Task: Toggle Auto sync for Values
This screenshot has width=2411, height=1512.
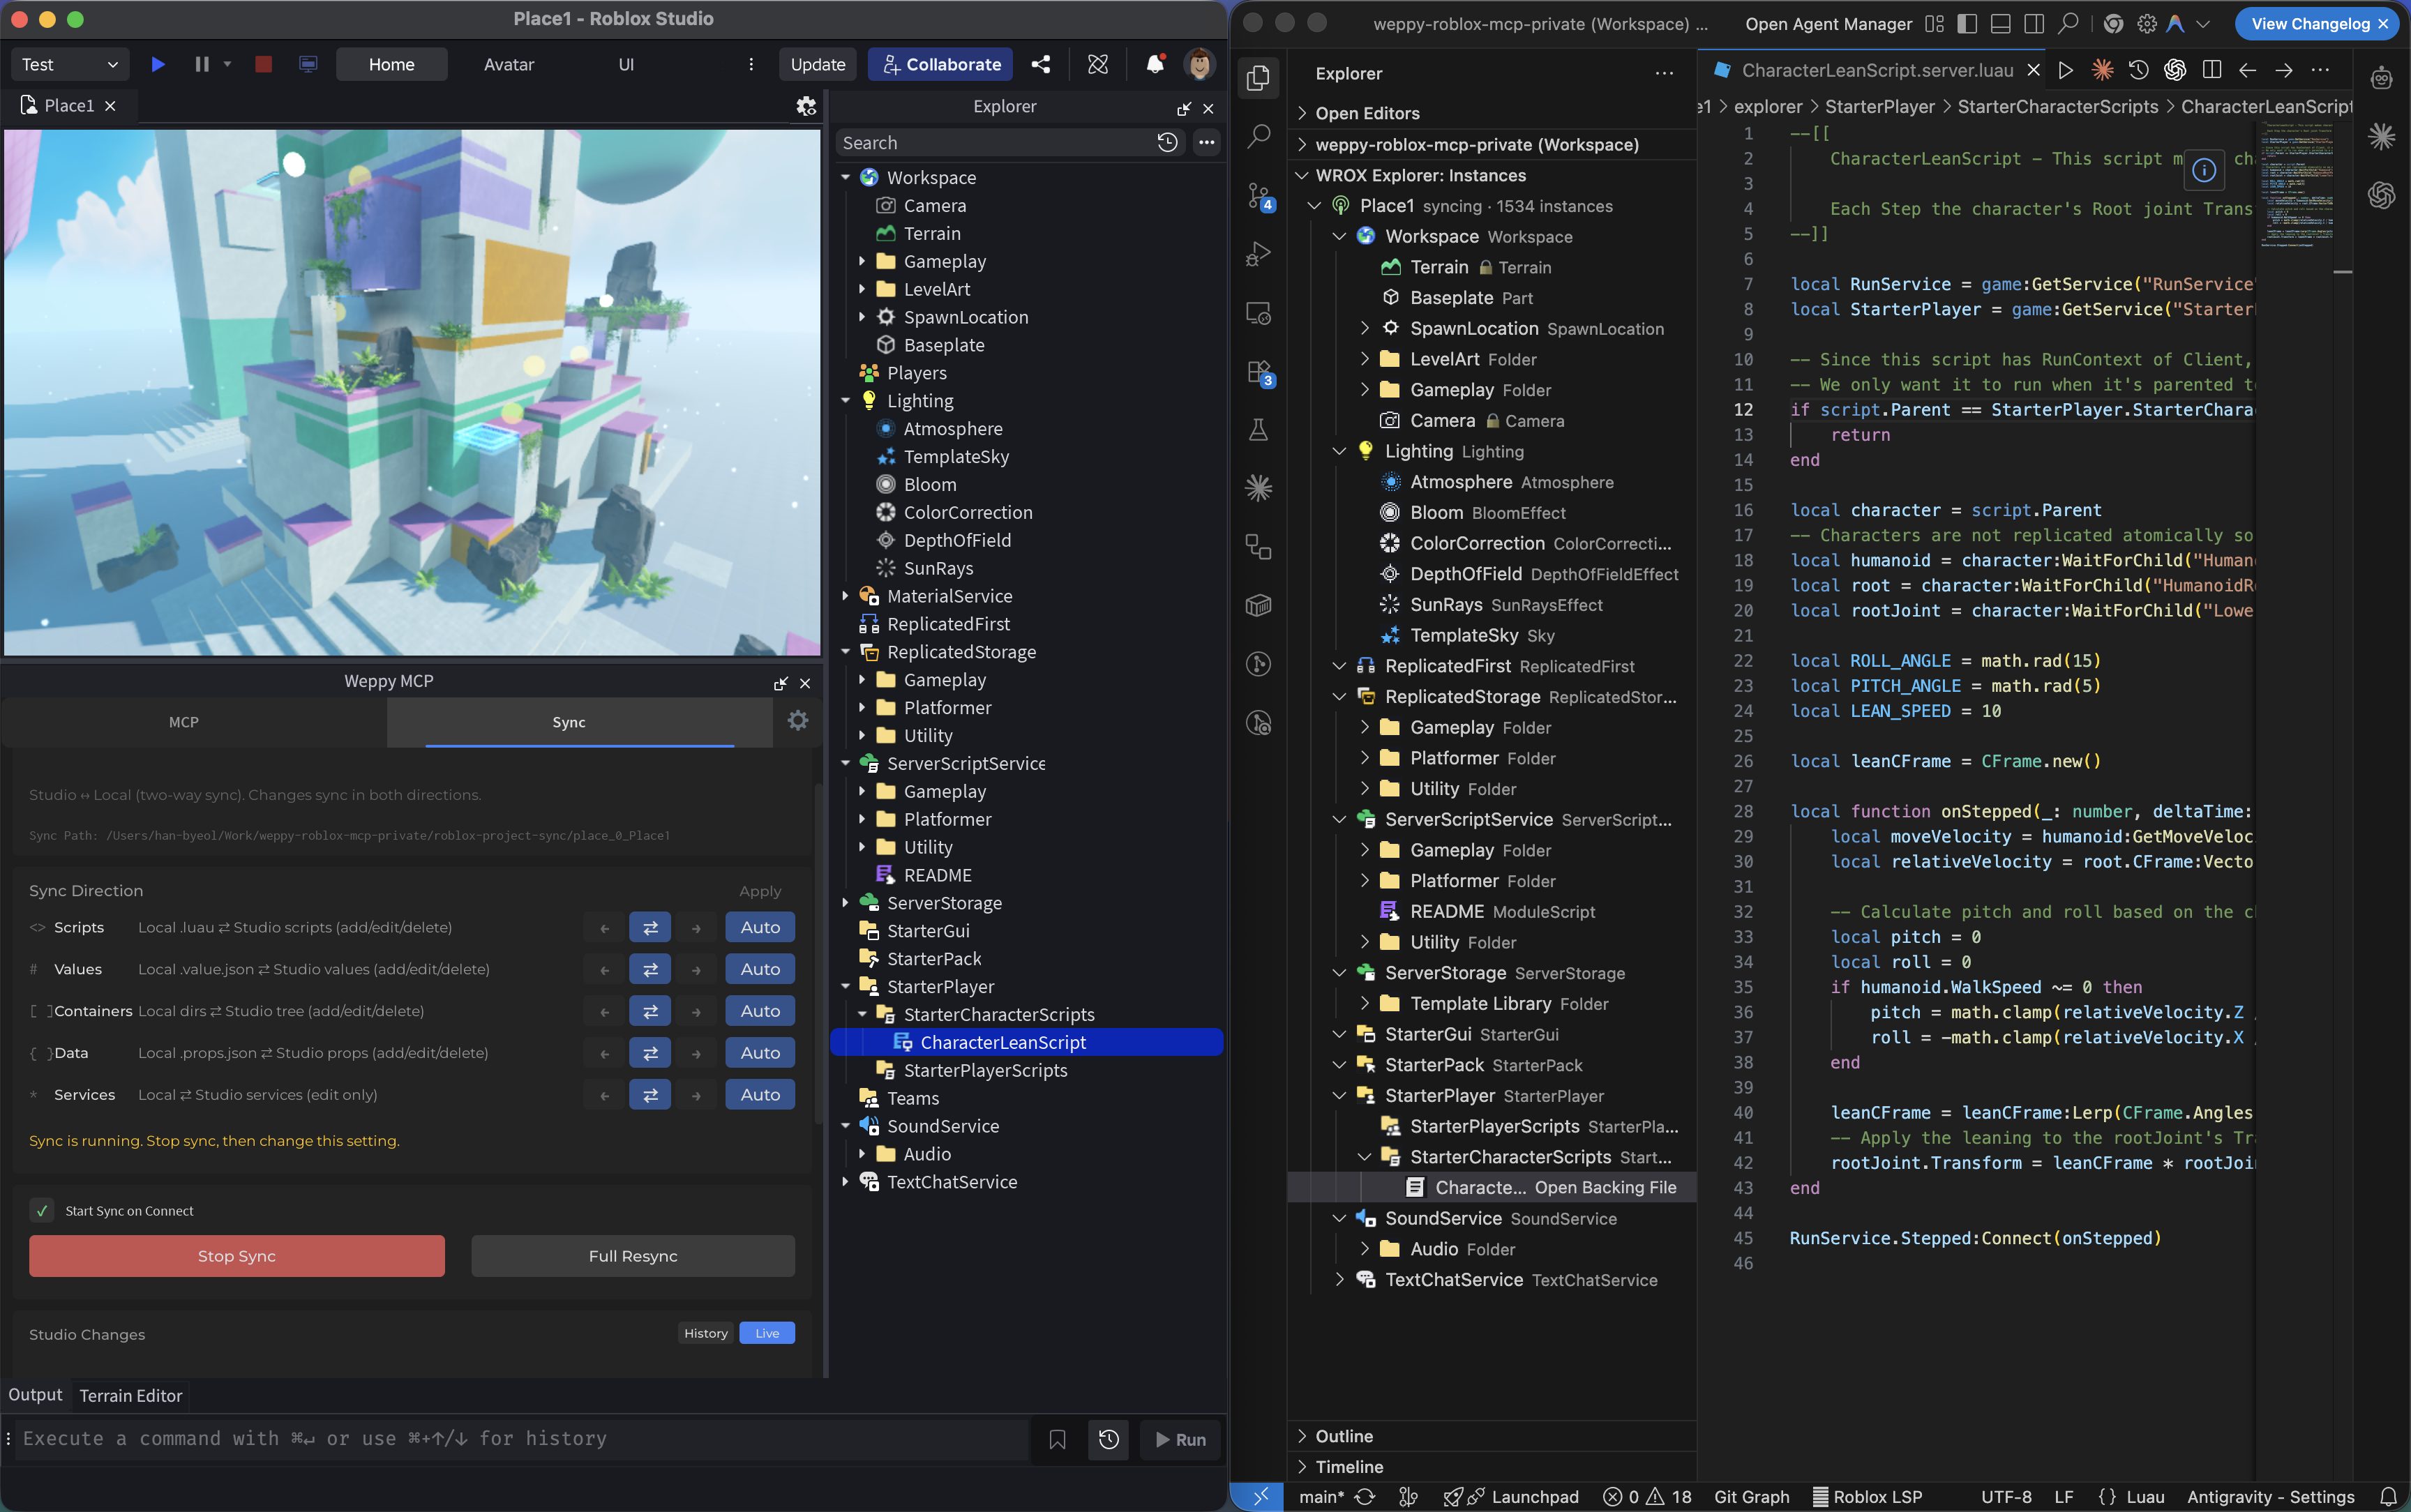Action: (759, 968)
